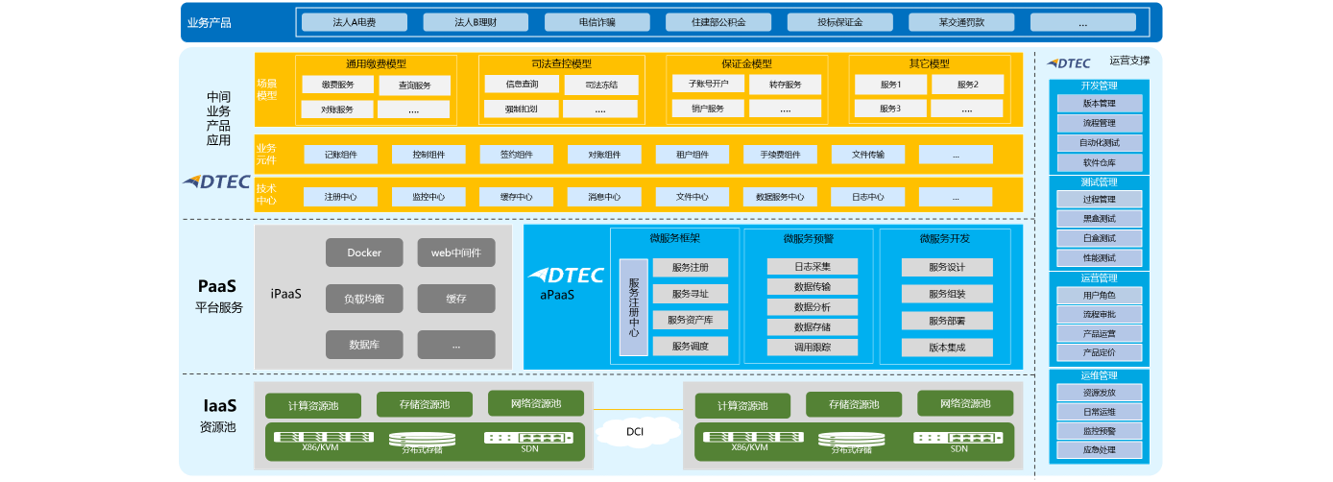The image size is (1333, 482).
Task: Click the 版本管理 item under 开发管理
Action: pyautogui.click(x=1099, y=103)
